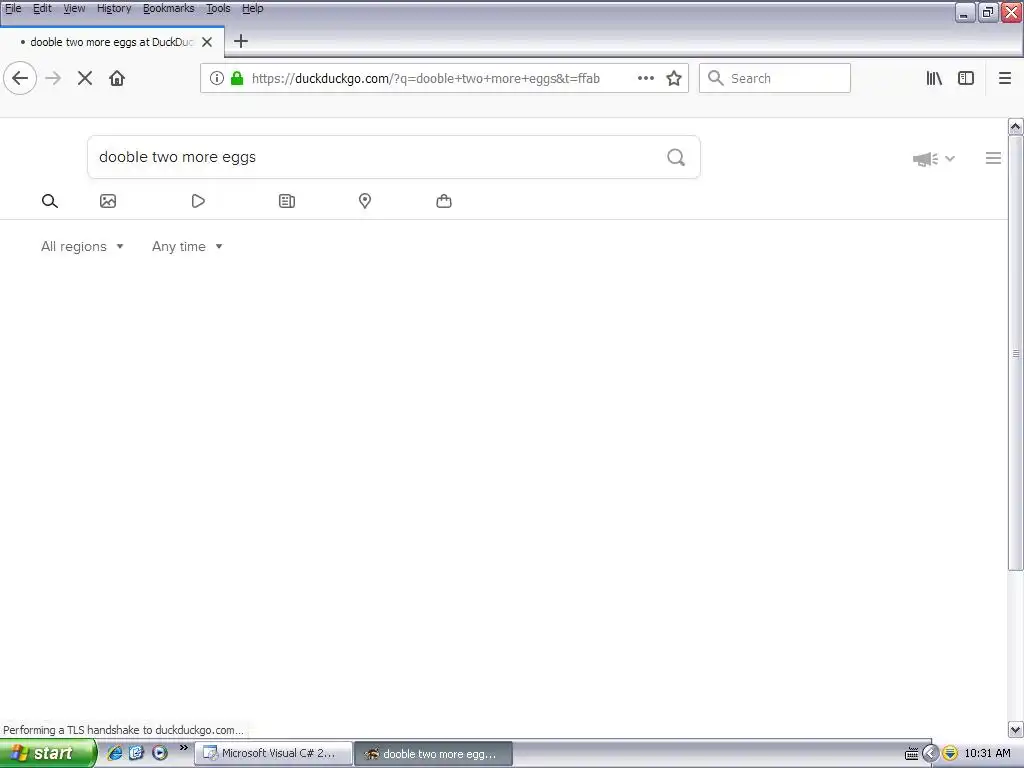
Task: Switch to Microsoft Visual C# taskbar window
Action: pos(274,754)
